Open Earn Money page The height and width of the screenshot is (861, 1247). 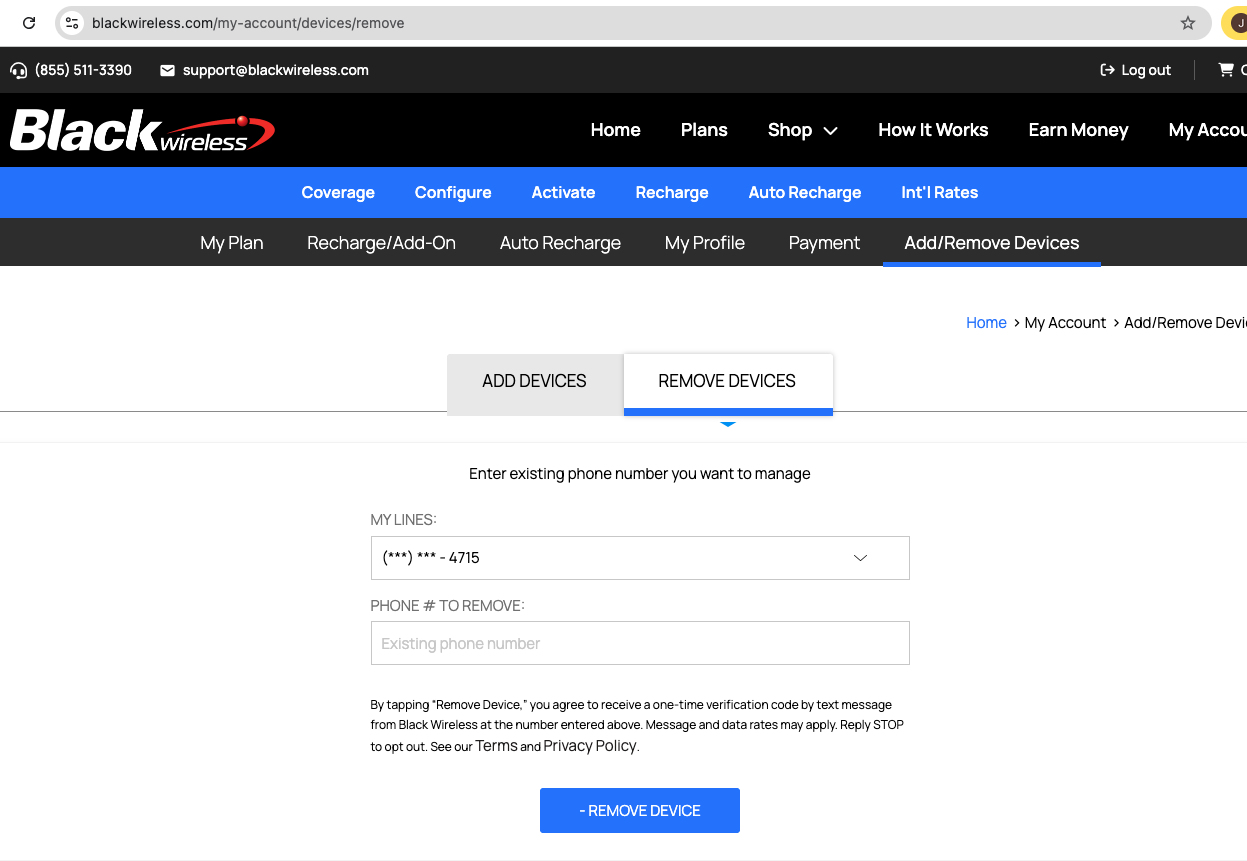(1078, 130)
